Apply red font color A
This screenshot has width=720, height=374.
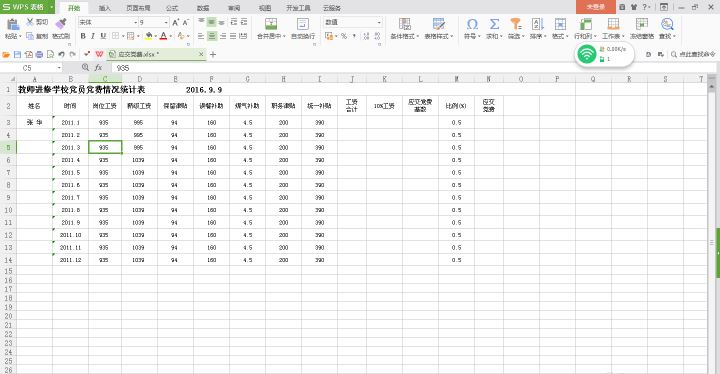point(163,36)
